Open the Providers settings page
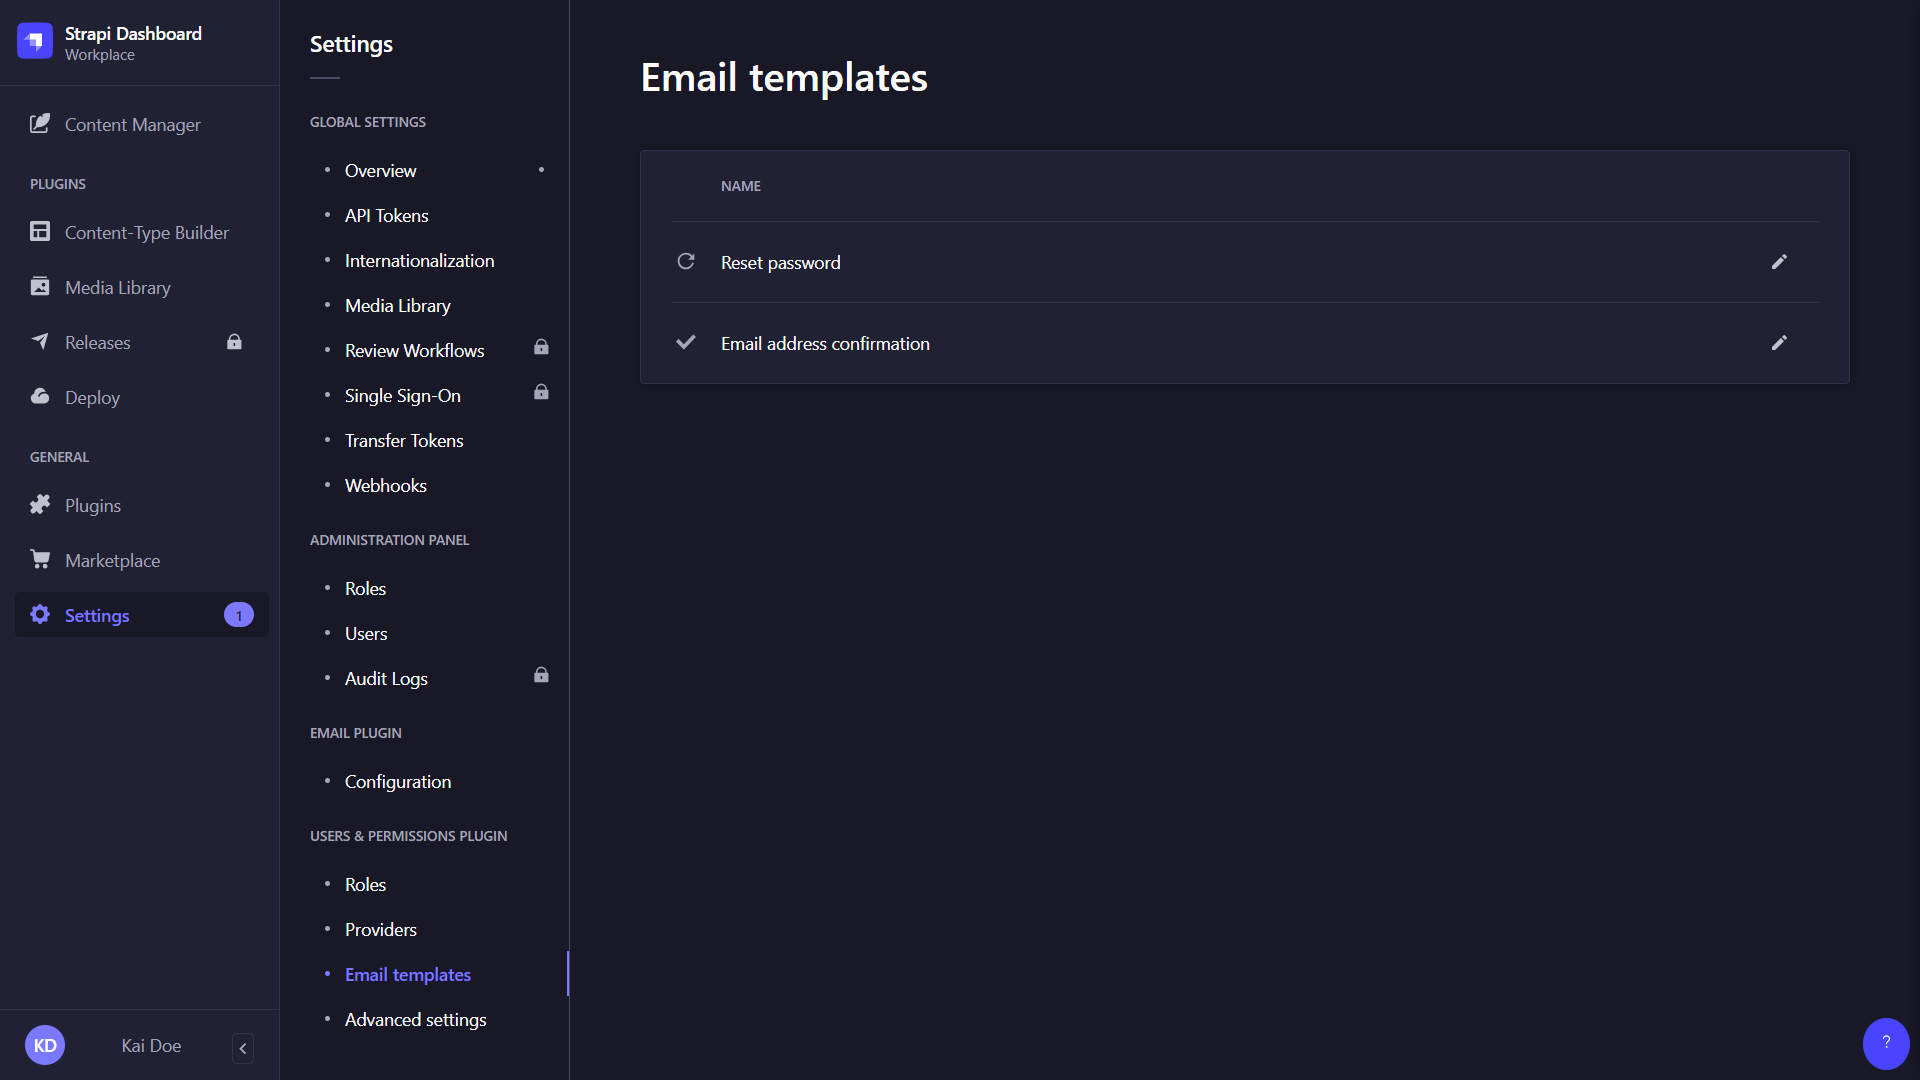 [x=380, y=929]
